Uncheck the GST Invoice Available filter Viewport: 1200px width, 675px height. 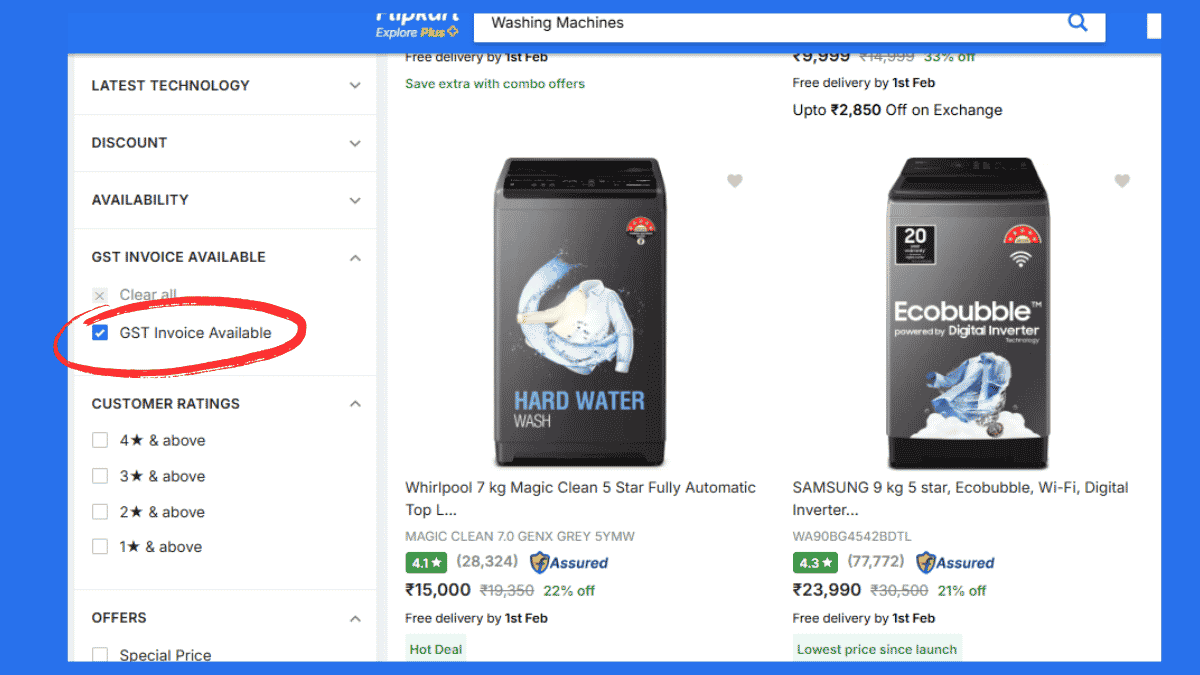100,332
